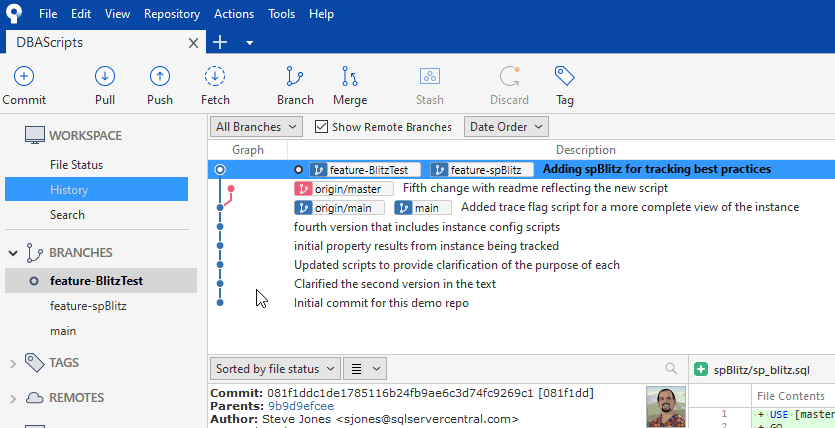Click the Push toolbar icon
This screenshot has height=428, width=835.
coord(160,77)
